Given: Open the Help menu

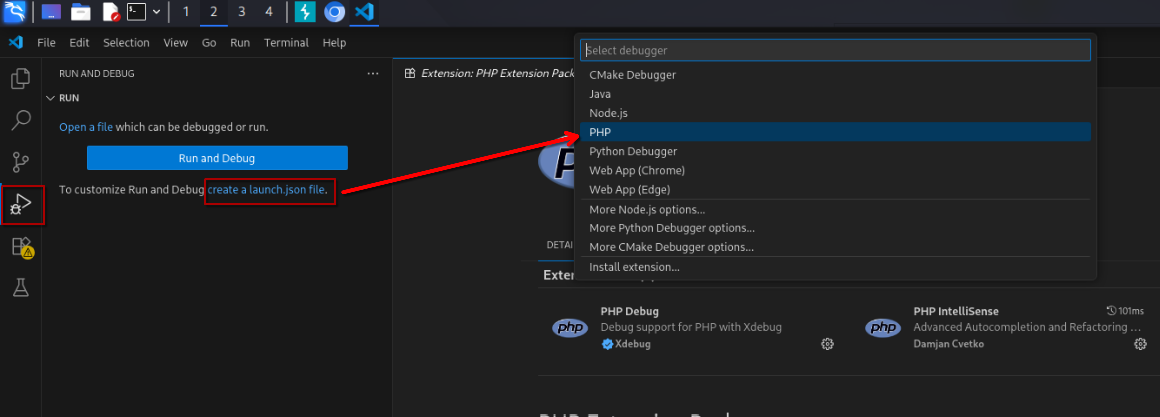Looking at the screenshot, I should click(x=334, y=43).
